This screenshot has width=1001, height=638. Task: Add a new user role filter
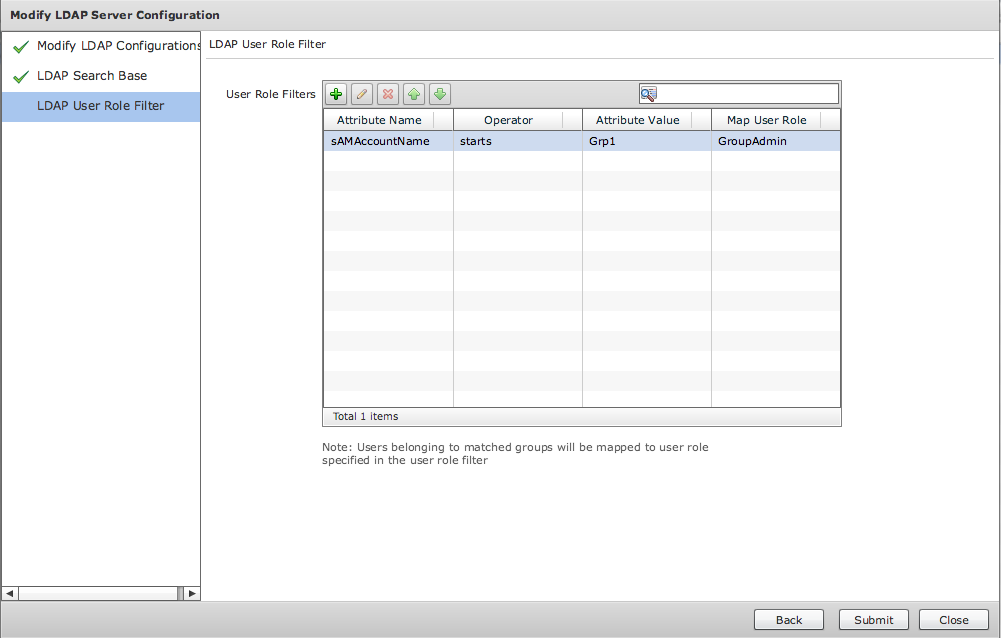(336, 95)
